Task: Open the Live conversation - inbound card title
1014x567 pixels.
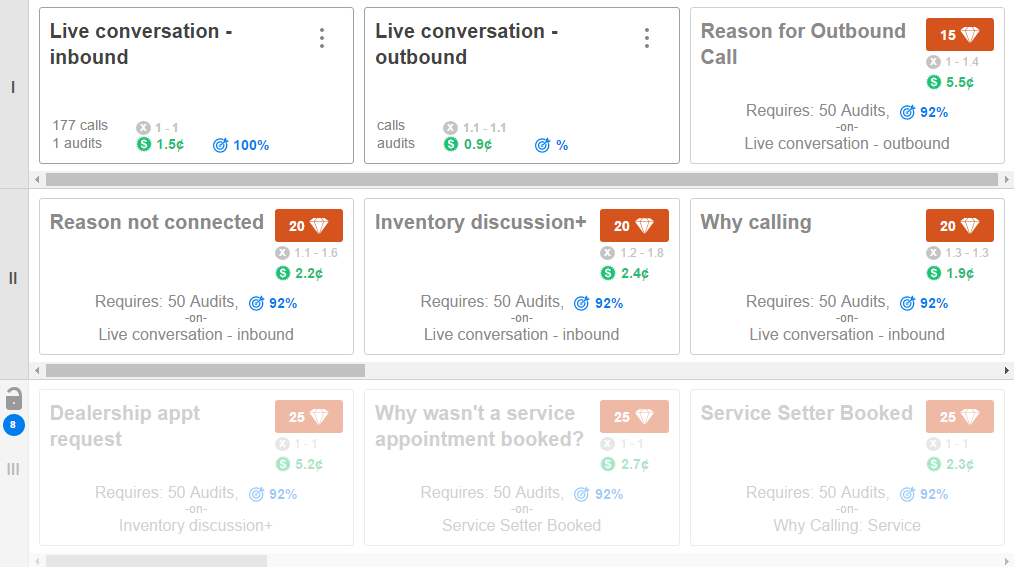Action: [141, 44]
